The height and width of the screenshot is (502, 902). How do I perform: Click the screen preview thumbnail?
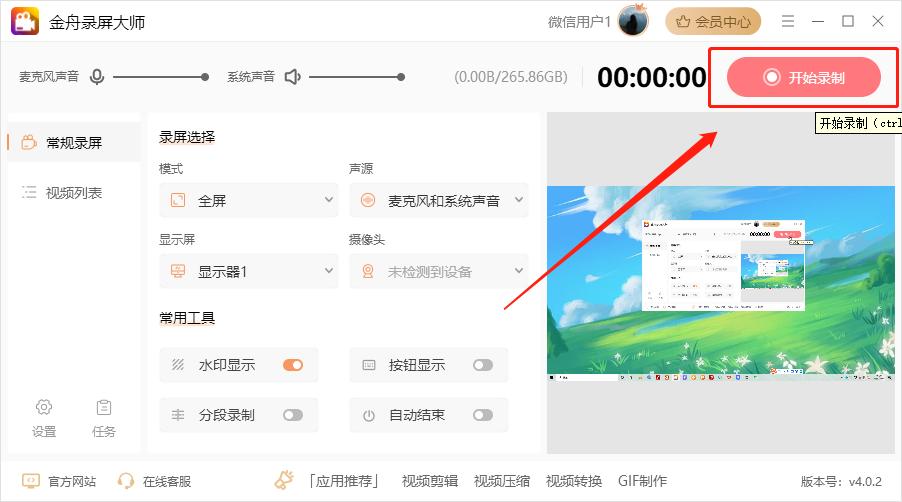click(721, 283)
